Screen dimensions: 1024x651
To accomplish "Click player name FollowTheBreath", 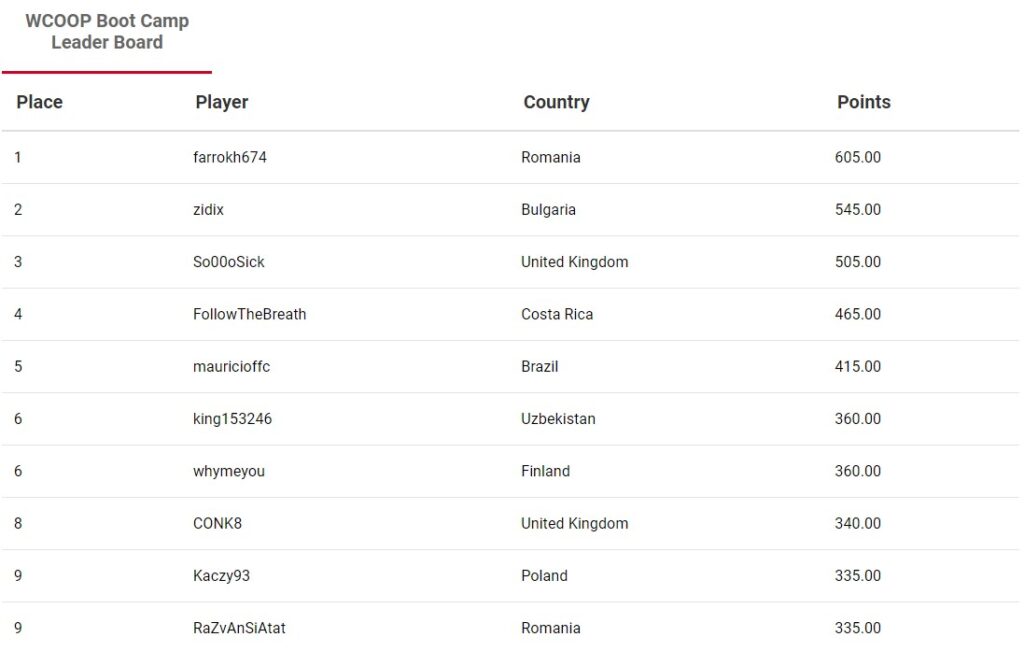I will point(249,314).
